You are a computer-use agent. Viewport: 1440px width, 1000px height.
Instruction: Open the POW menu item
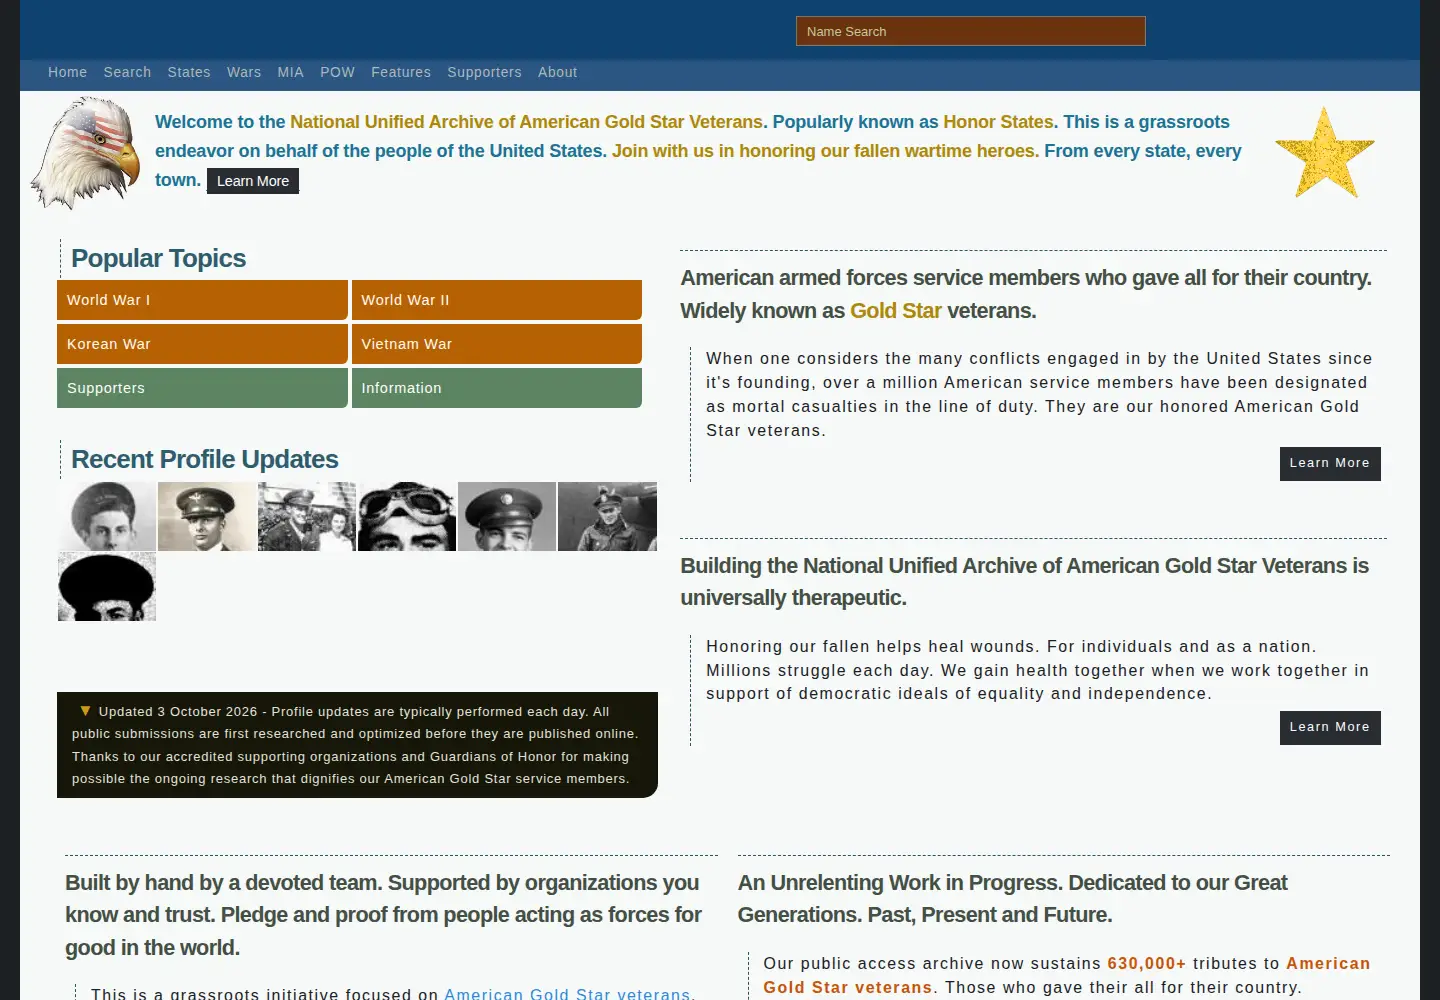coord(337,72)
